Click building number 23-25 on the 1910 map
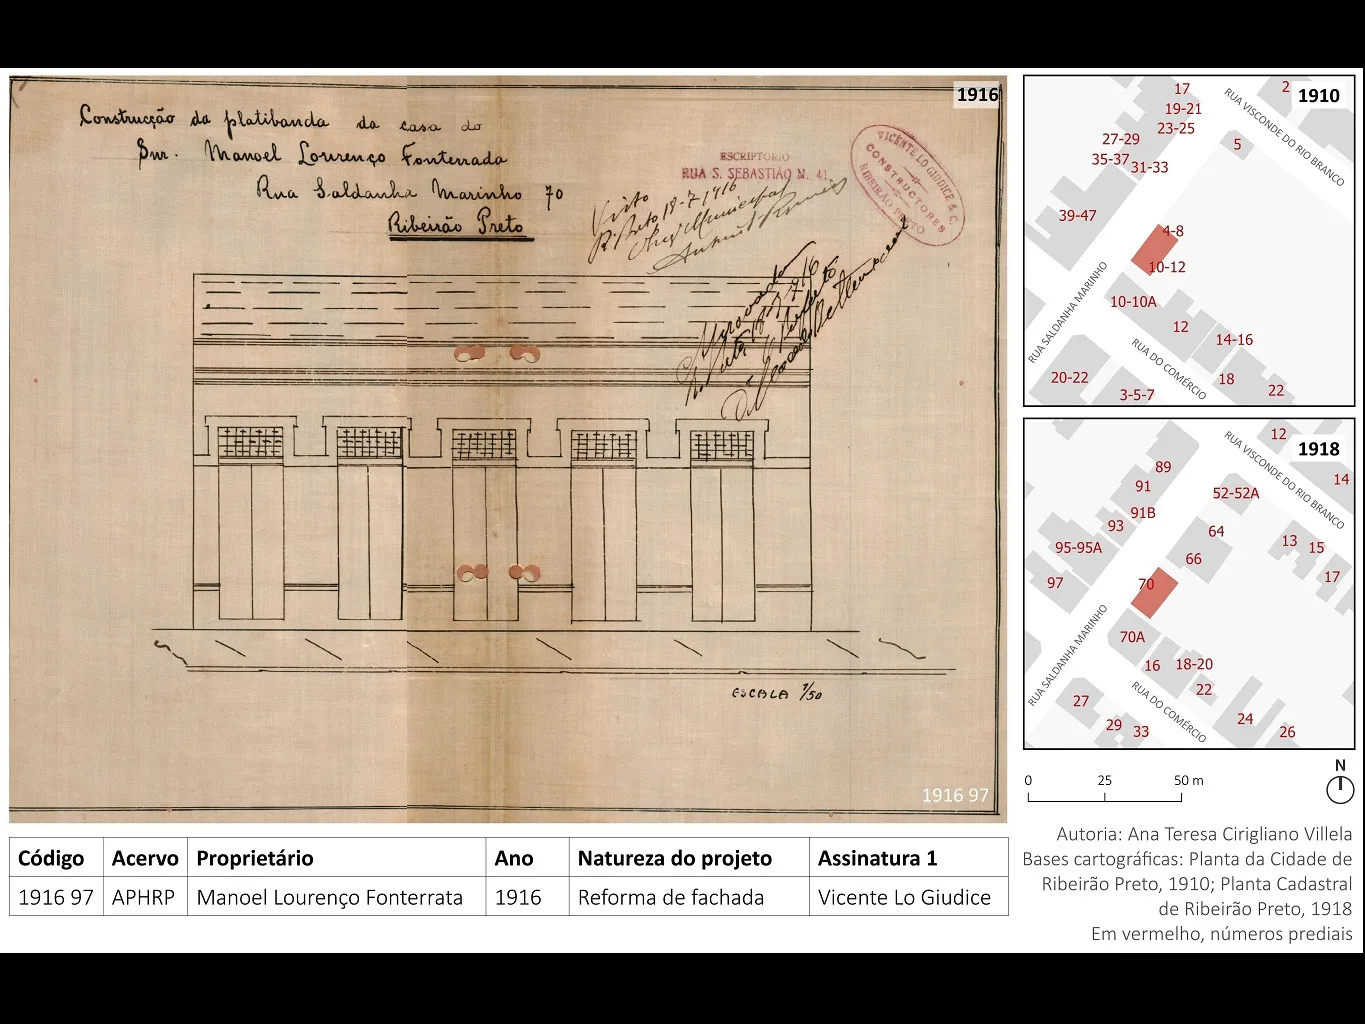Image resolution: width=1365 pixels, height=1024 pixels. [1176, 128]
